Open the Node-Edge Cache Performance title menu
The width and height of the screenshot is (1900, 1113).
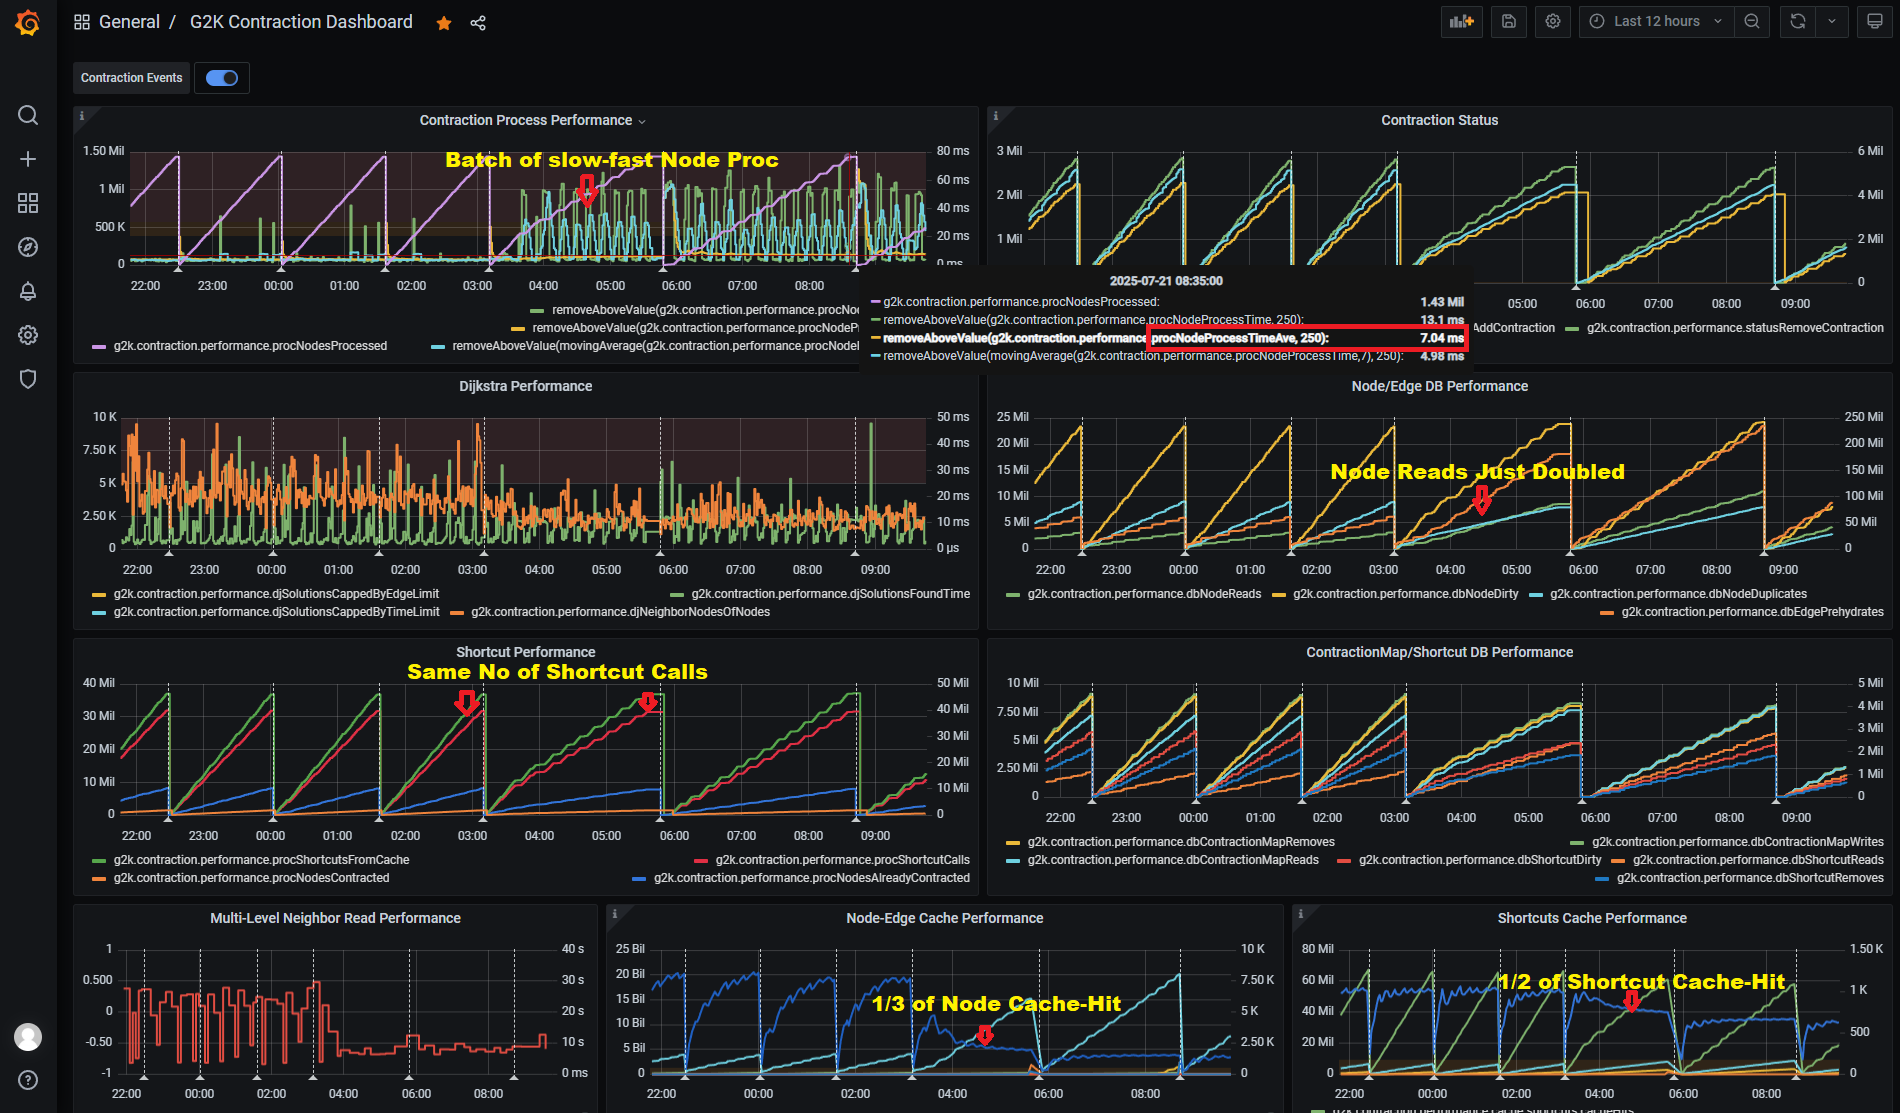click(x=944, y=918)
